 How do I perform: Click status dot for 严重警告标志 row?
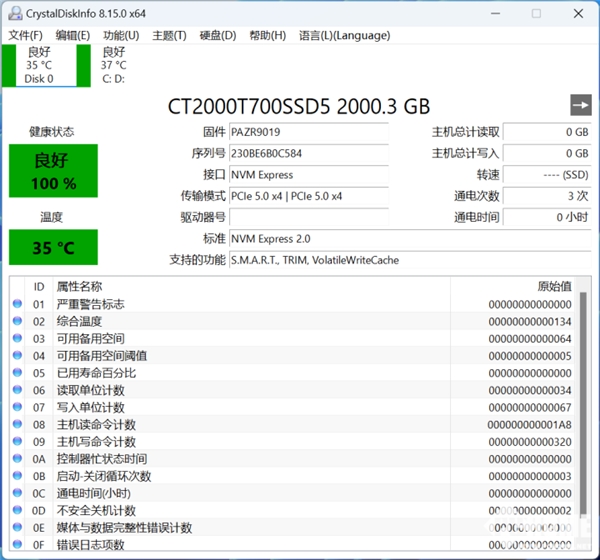coord(17,304)
